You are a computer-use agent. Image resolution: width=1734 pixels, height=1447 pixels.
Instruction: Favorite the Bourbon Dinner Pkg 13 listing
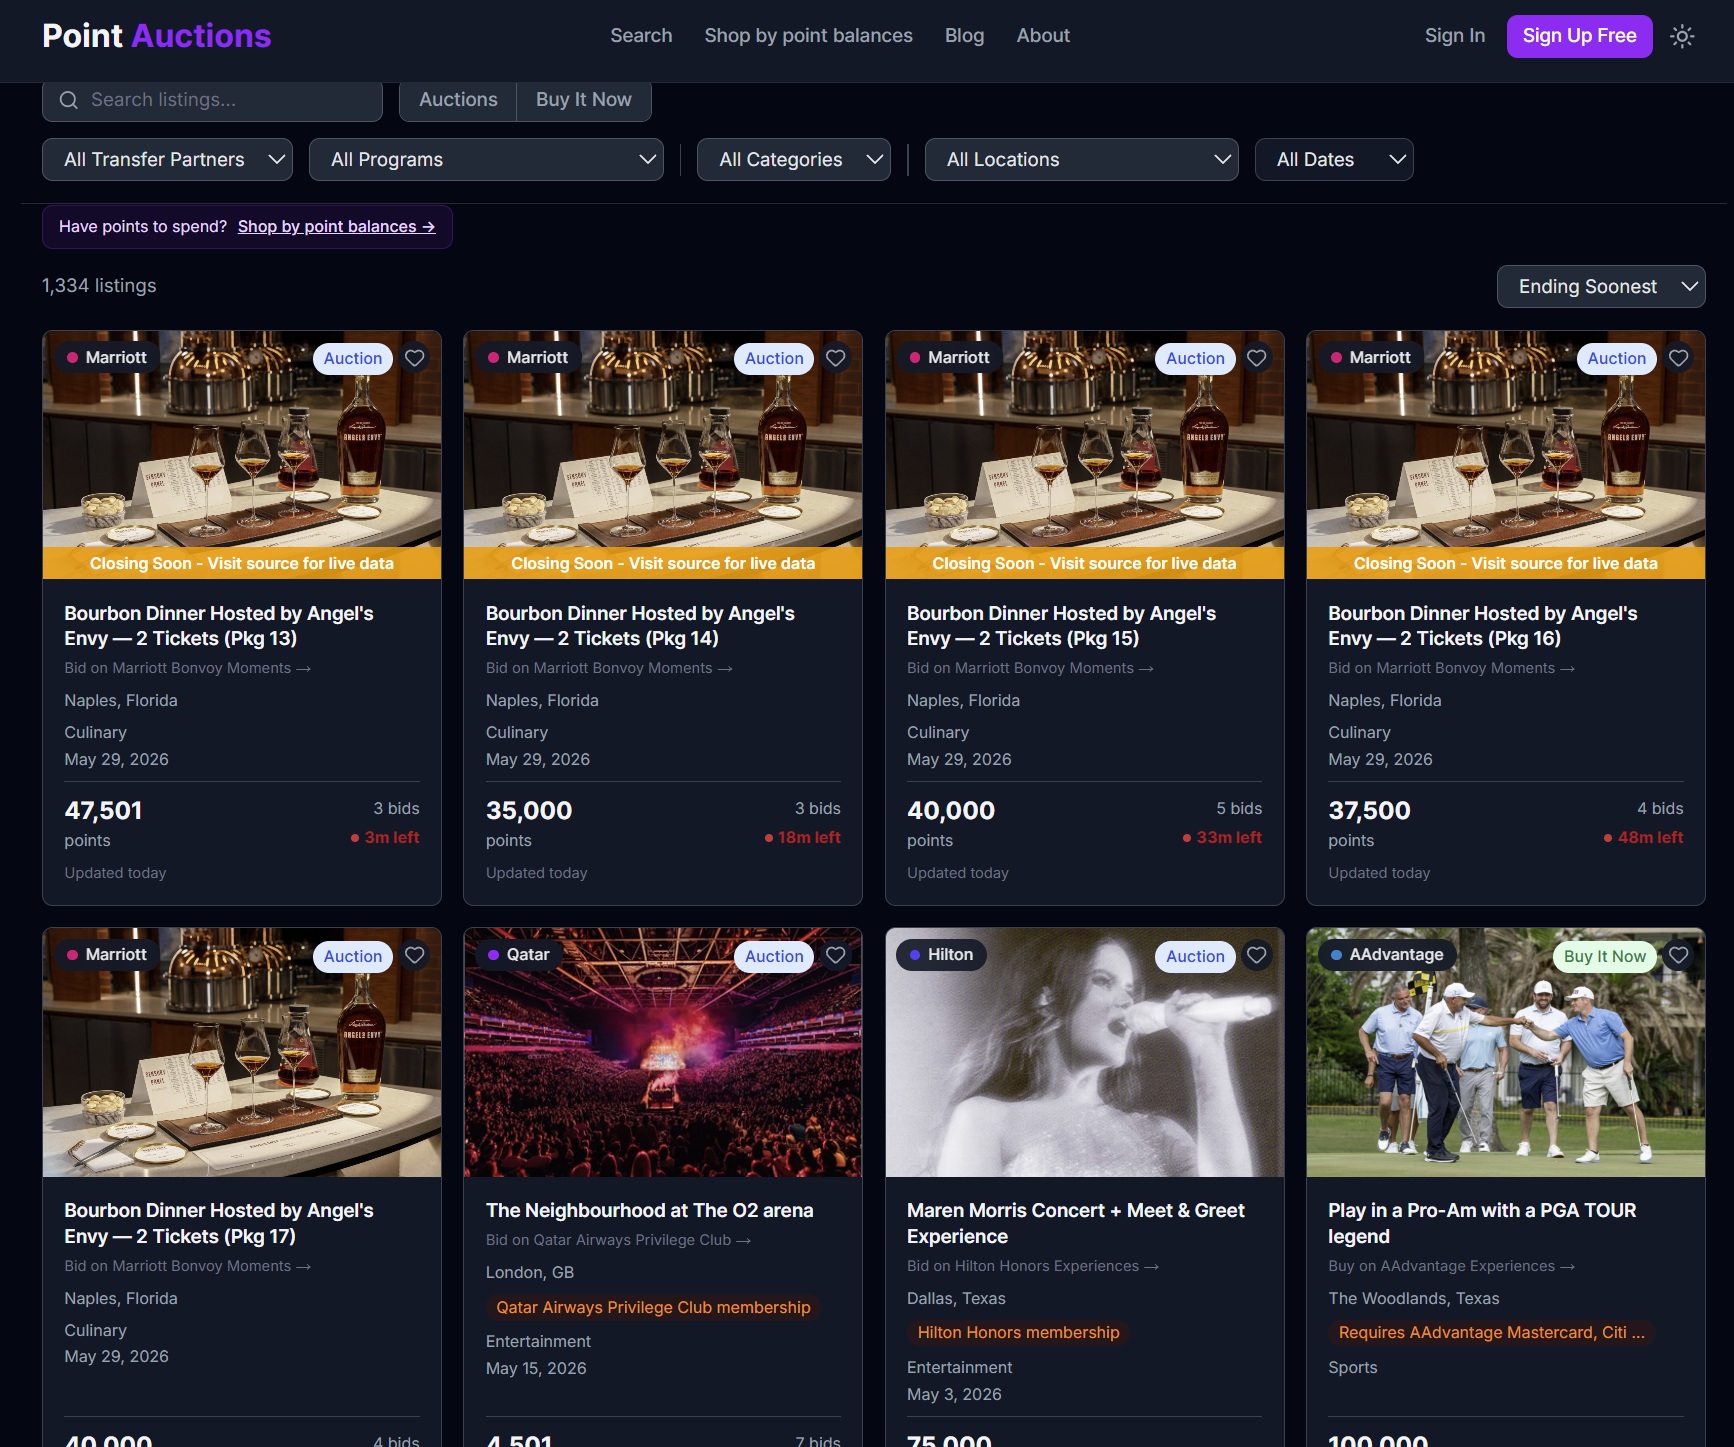click(415, 358)
